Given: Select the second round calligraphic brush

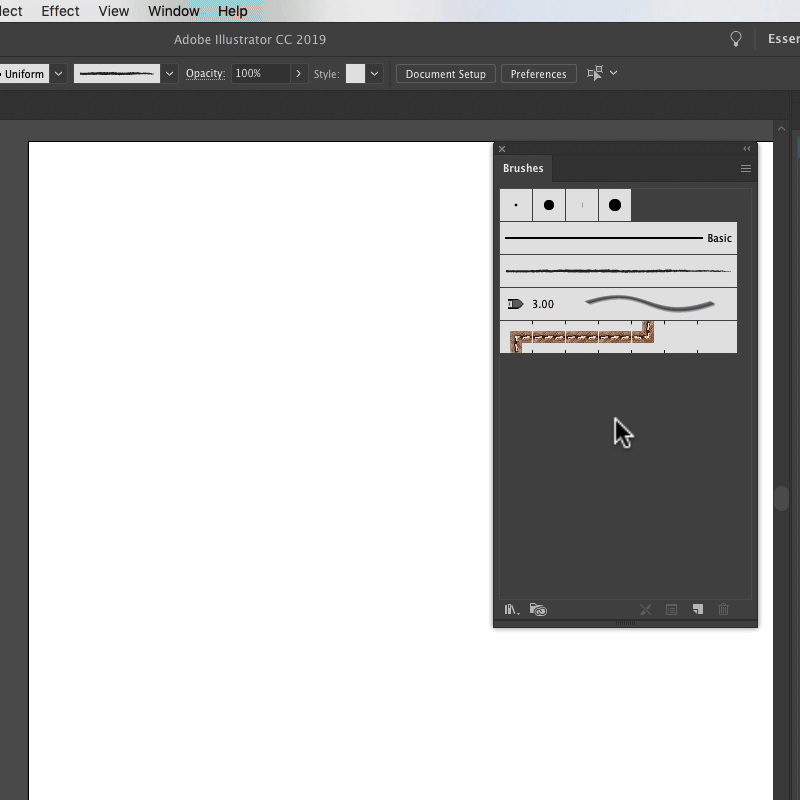Looking at the screenshot, I should pos(549,205).
